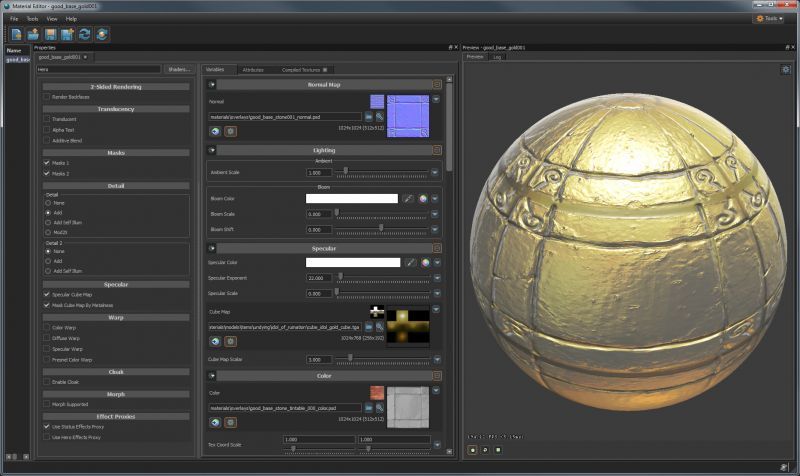
Task: Click the magnifier icon beside Cube Map path
Action: (380, 327)
